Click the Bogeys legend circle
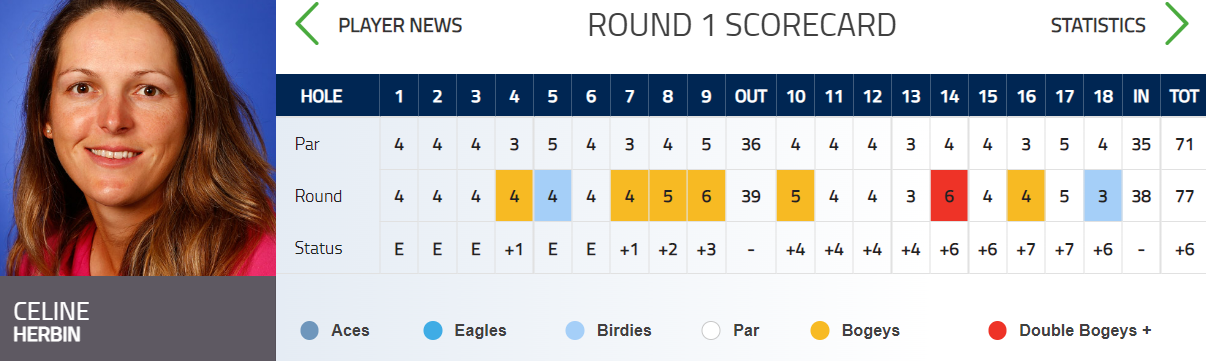The height and width of the screenshot is (361, 1206). tap(822, 330)
